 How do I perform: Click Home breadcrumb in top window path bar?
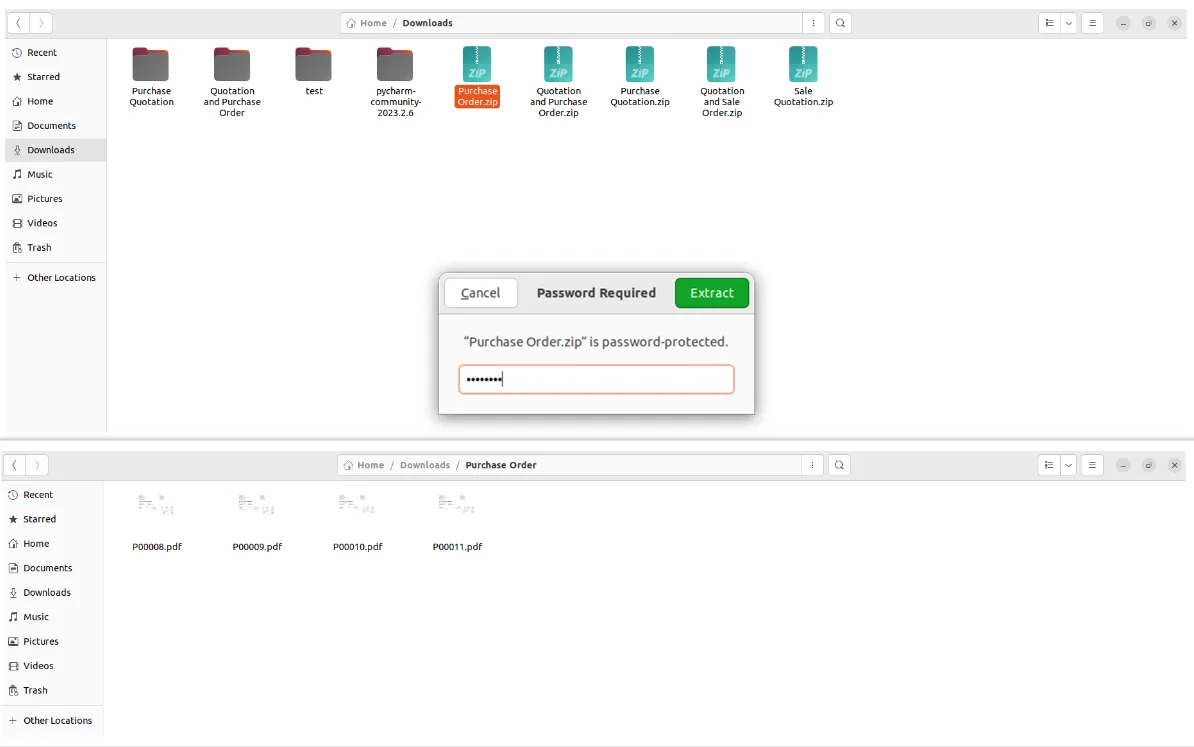pyautogui.click(x=366, y=23)
